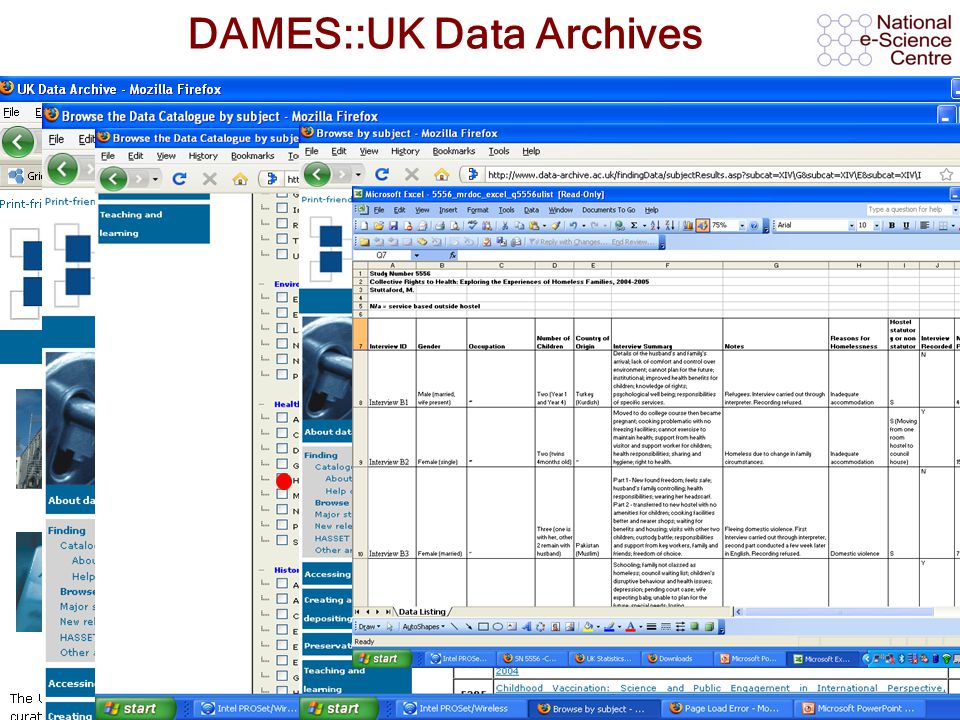Viewport: 960px width, 720px height.
Task: Click Shadow Style icon on Drawing toolbar
Action: tap(694, 626)
